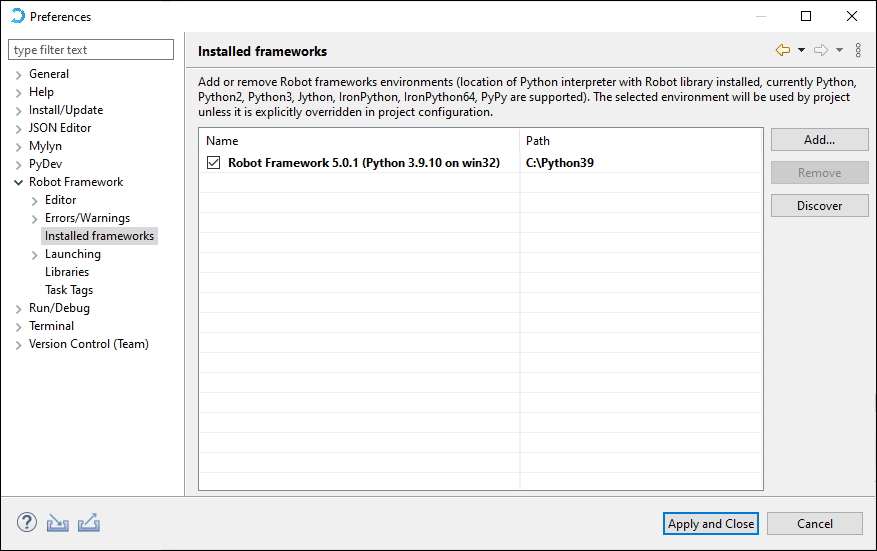Expand the PyDev tree node
The height and width of the screenshot is (551, 877).
(x=19, y=165)
